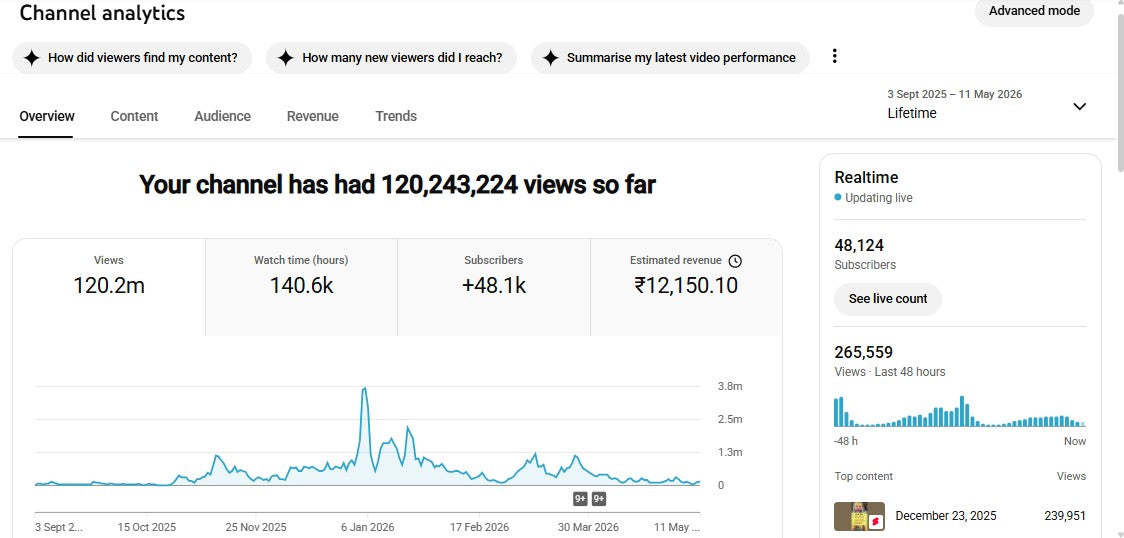The image size is (1124, 538).
Task: Click the '239,951' views value
Action: tap(1065, 516)
